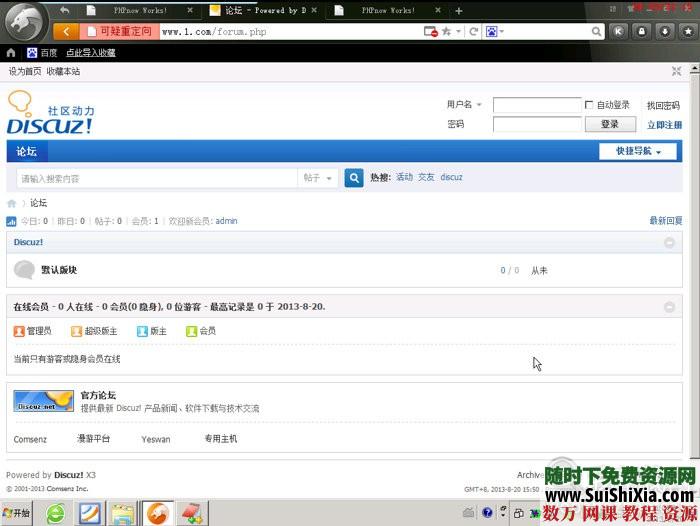Open the 快捷导航 dropdown
This screenshot has height=526, width=700.
(638, 151)
